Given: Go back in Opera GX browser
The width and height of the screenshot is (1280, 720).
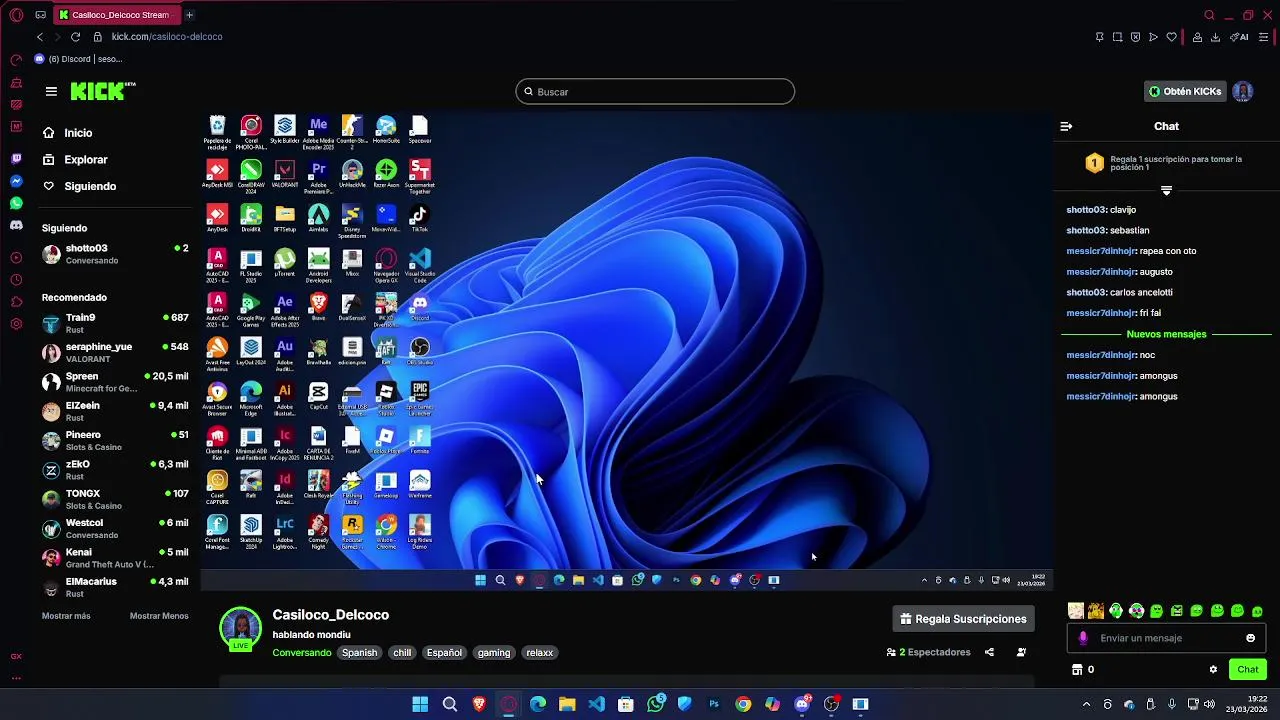Looking at the screenshot, I should pyautogui.click(x=40, y=37).
